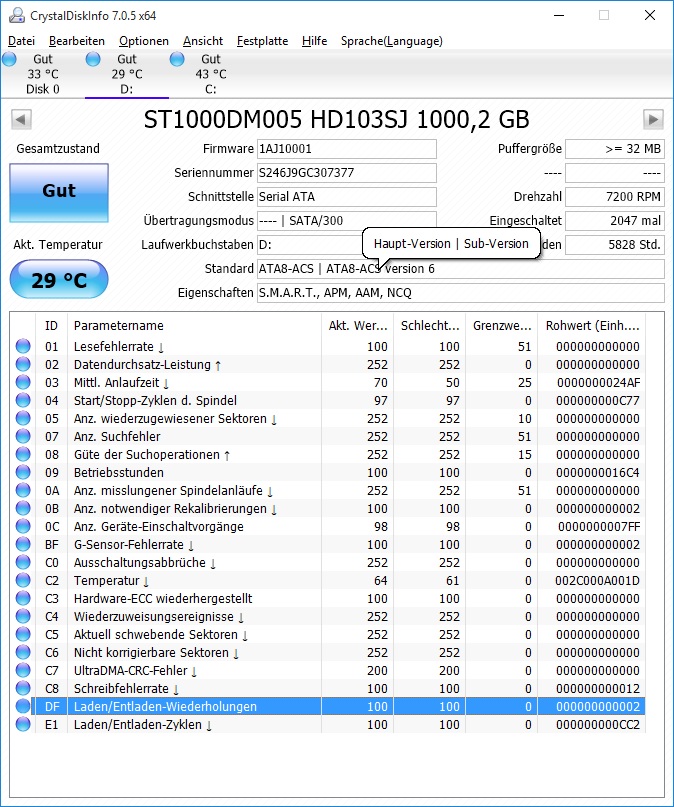The width and height of the screenshot is (674, 807).
Task: Click raw value 002C000A001D of Temperatur
Action: pyautogui.click(x=597, y=581)
